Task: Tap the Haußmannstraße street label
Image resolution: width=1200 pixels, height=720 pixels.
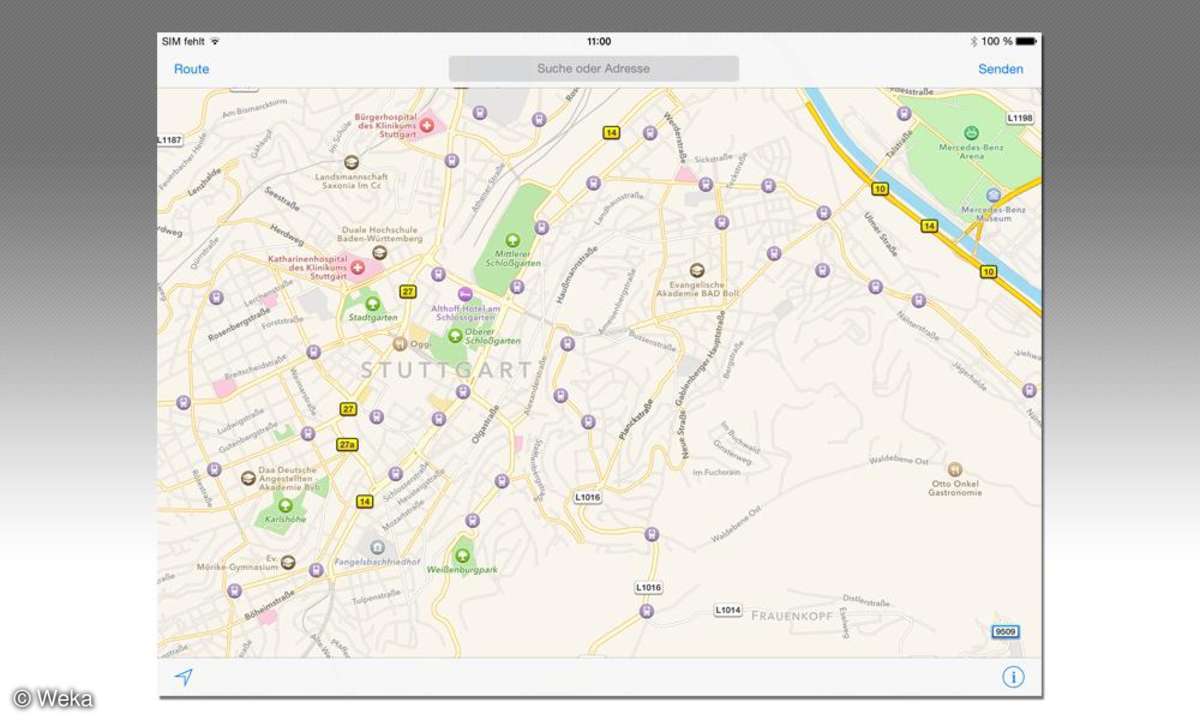Action: [576, 275]
